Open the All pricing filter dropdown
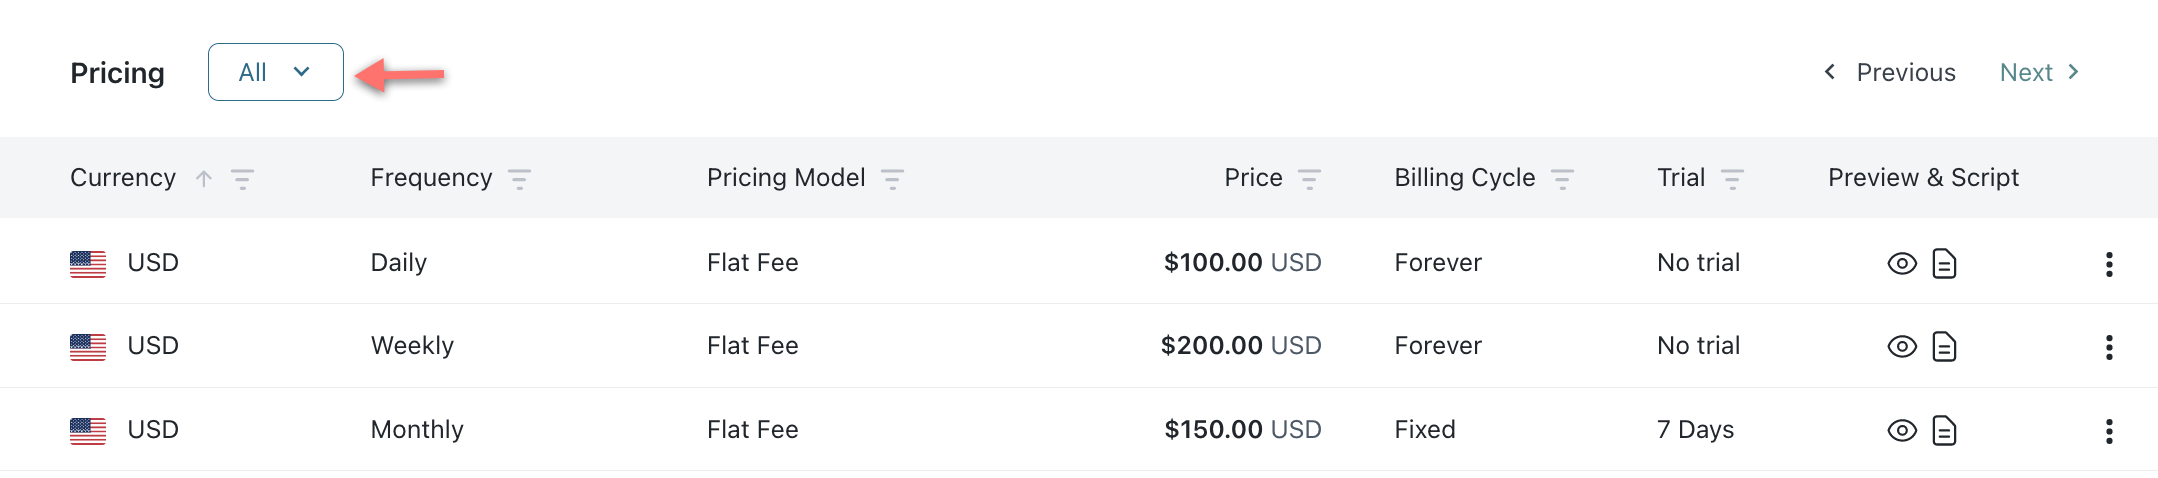The width and height of the screenshot is (2158, 478). (275, 72)
